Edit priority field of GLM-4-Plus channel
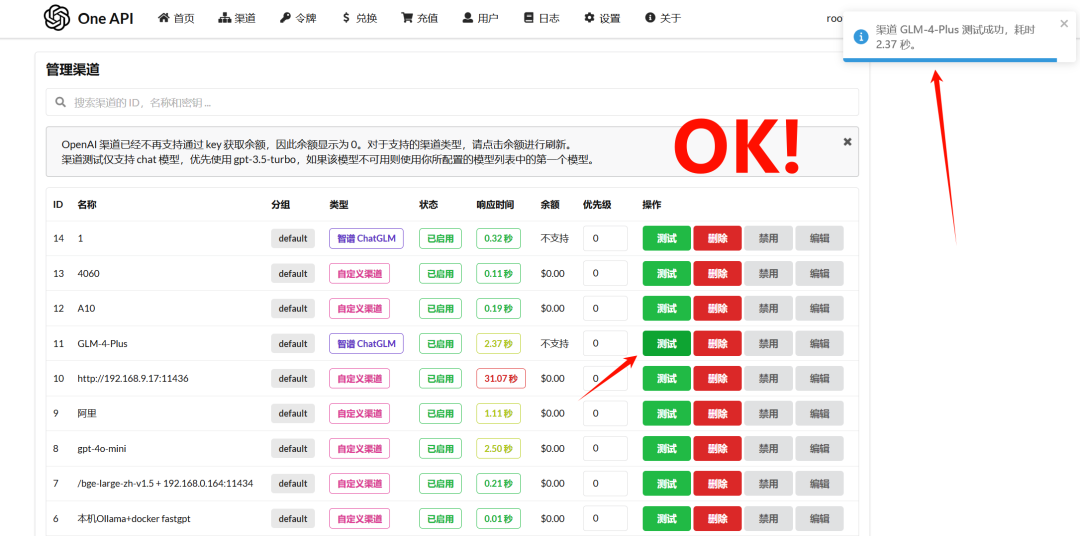Viewport: 1080px width, 536px height. point(605,343)
